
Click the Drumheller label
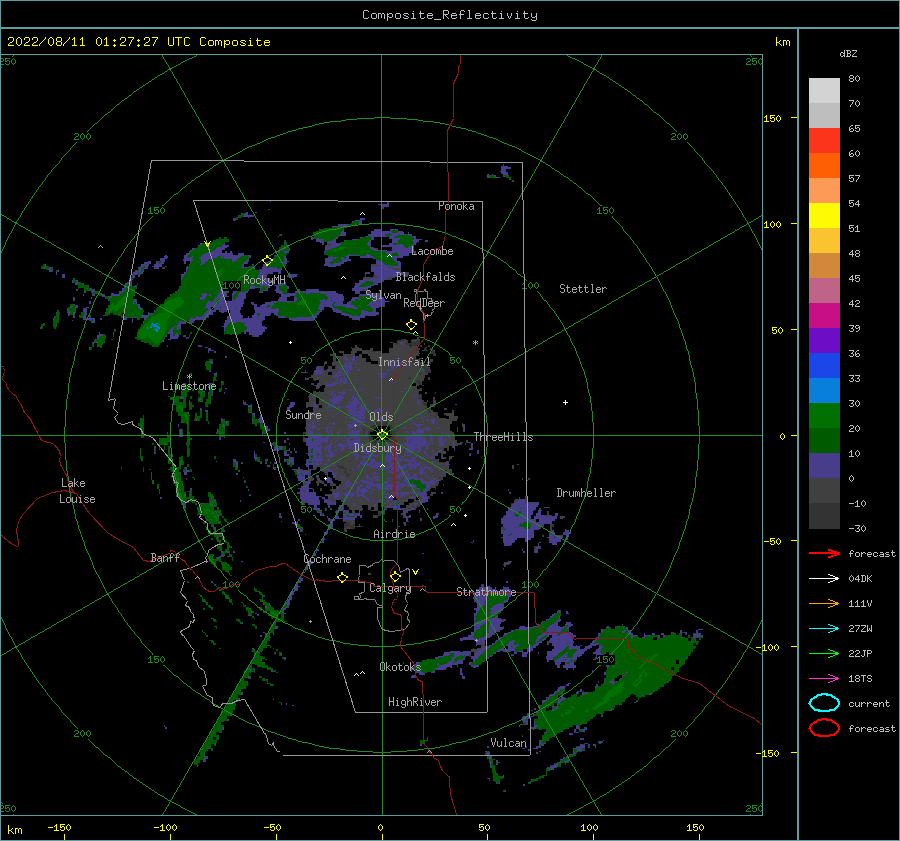pyautogui.click(x=586, y=493)
